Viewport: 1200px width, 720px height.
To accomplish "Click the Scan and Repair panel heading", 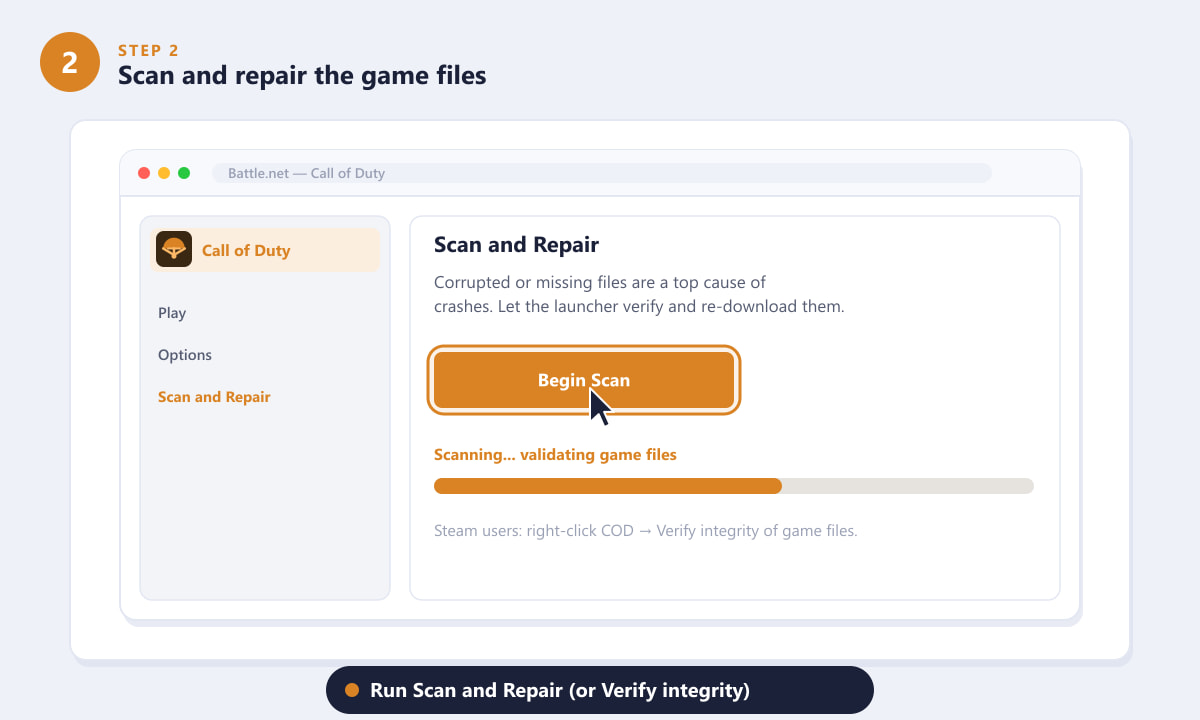I will pos(516,245).
